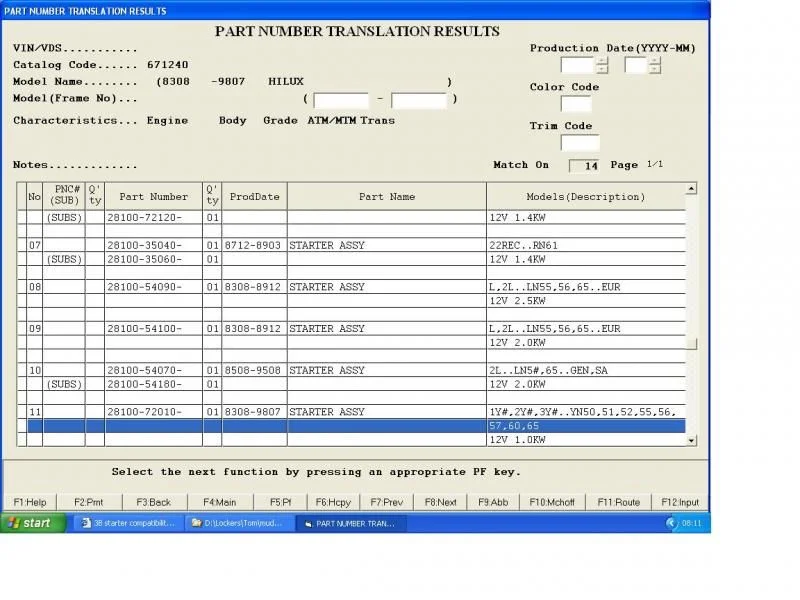Open the Windows Start menu
800x600 pixels.
[33, 523]
